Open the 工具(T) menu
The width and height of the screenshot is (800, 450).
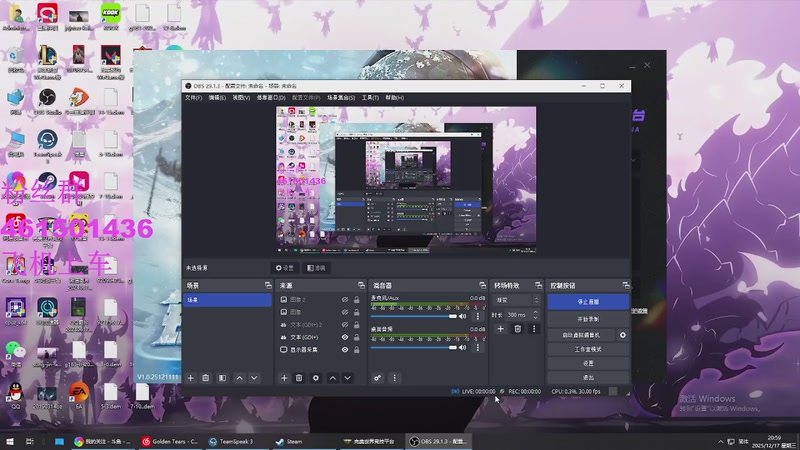(x=370, y=97)
